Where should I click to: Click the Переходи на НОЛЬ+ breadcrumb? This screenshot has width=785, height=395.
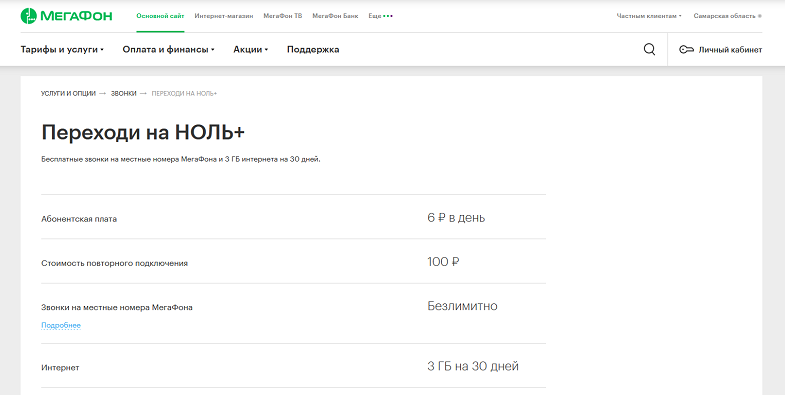(184, 94)
